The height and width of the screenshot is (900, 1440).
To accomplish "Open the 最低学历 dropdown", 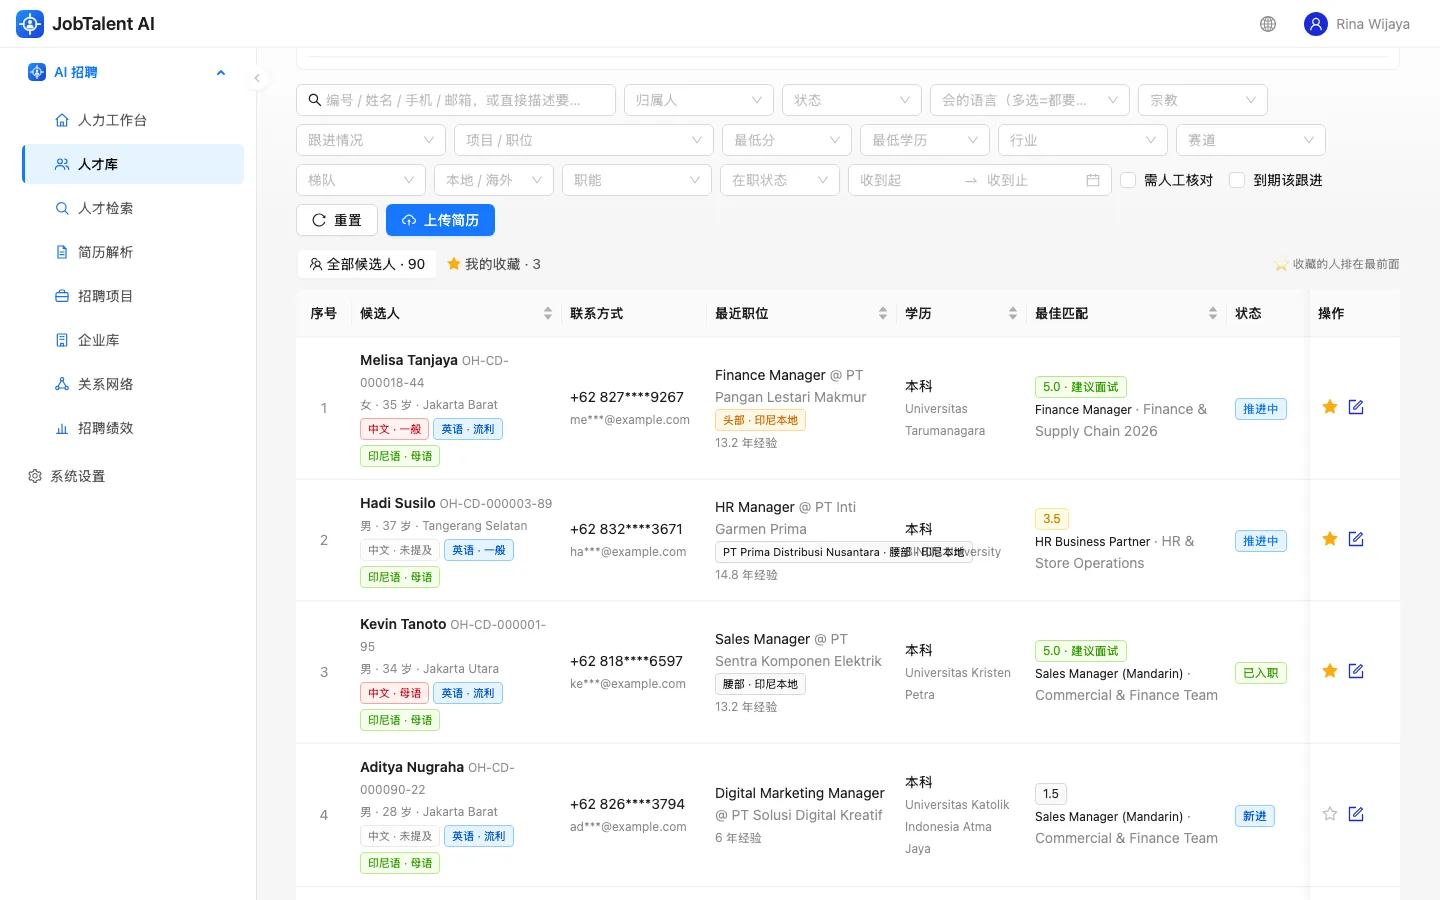I will pyautogui.click(x=925, y=140).
